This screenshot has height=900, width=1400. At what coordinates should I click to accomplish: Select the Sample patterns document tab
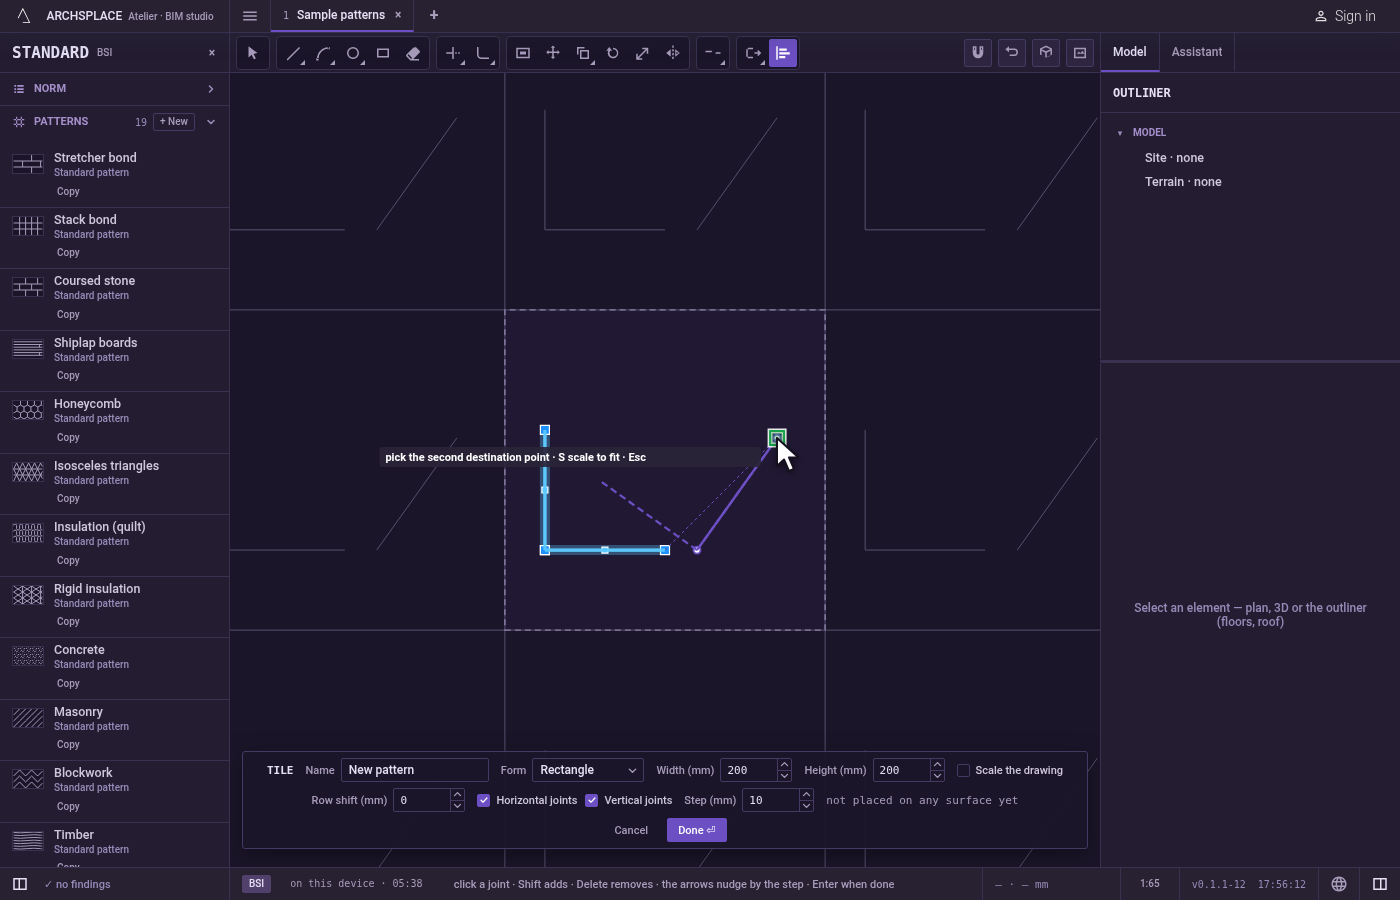click(x=340, y=15)
